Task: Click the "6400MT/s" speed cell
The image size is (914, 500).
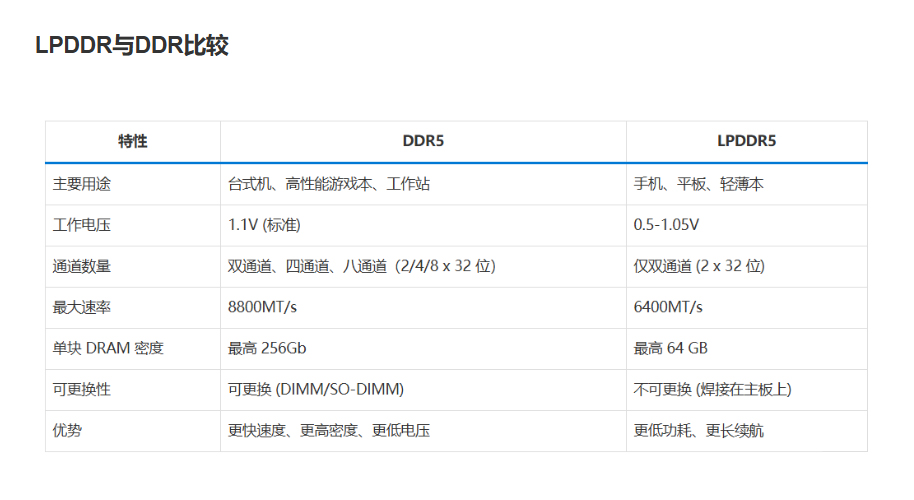Action: click(x=668, y=307)
